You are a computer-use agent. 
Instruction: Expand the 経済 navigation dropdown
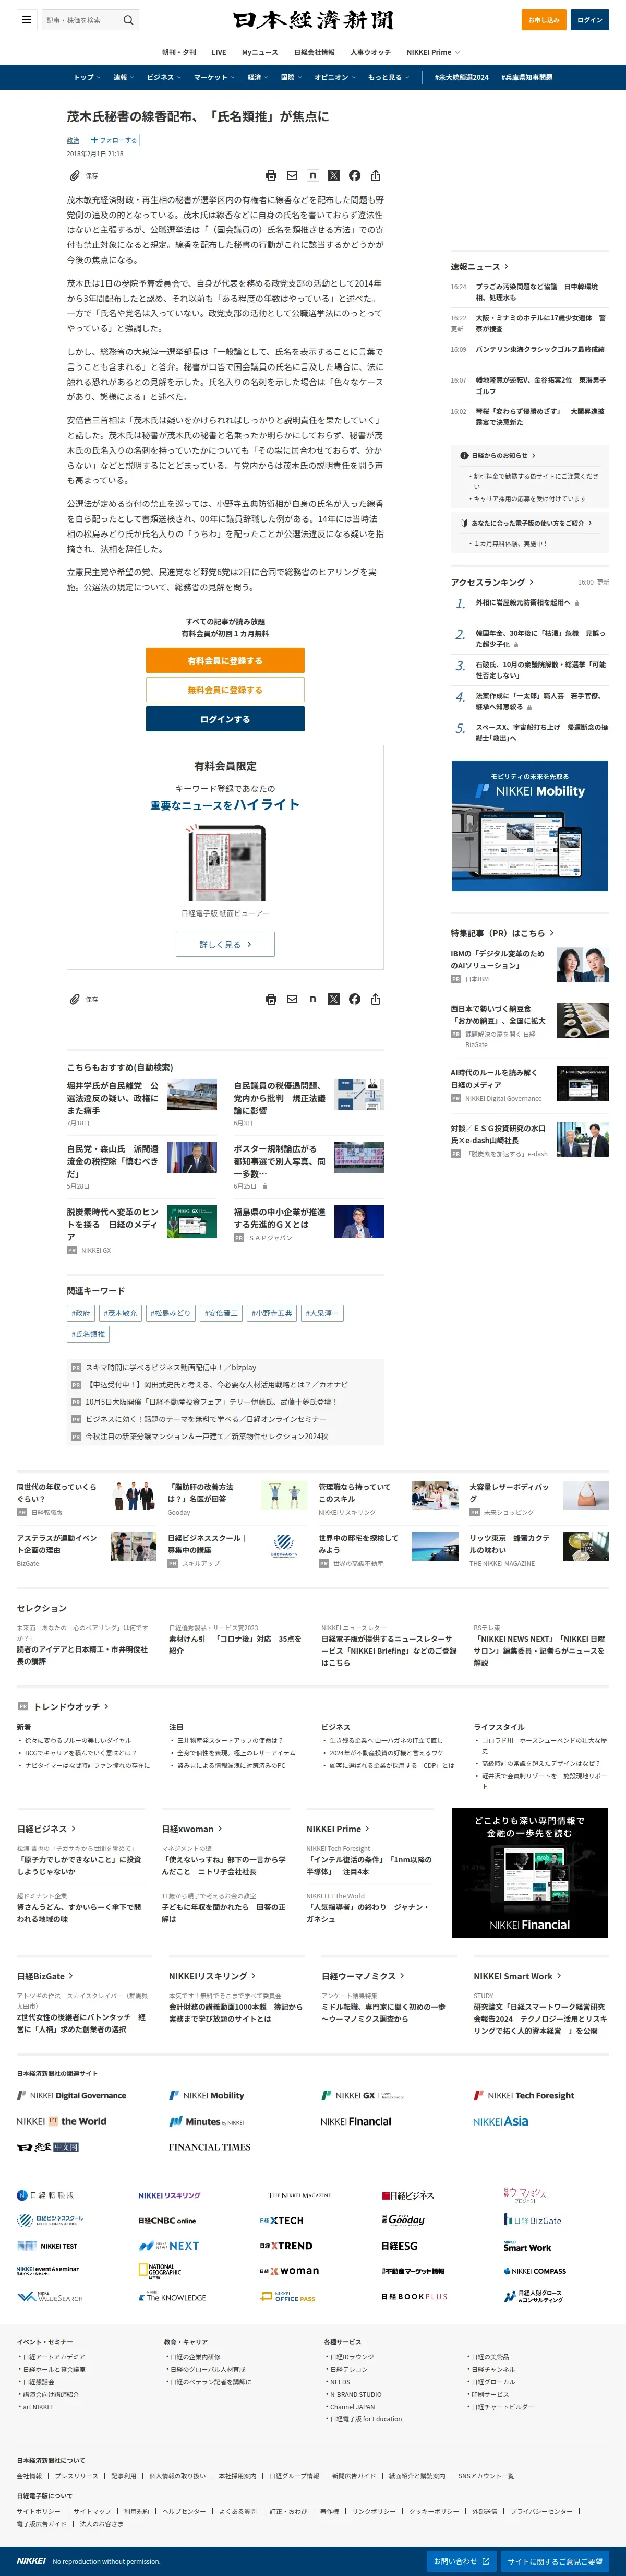(x=258, y=77)
